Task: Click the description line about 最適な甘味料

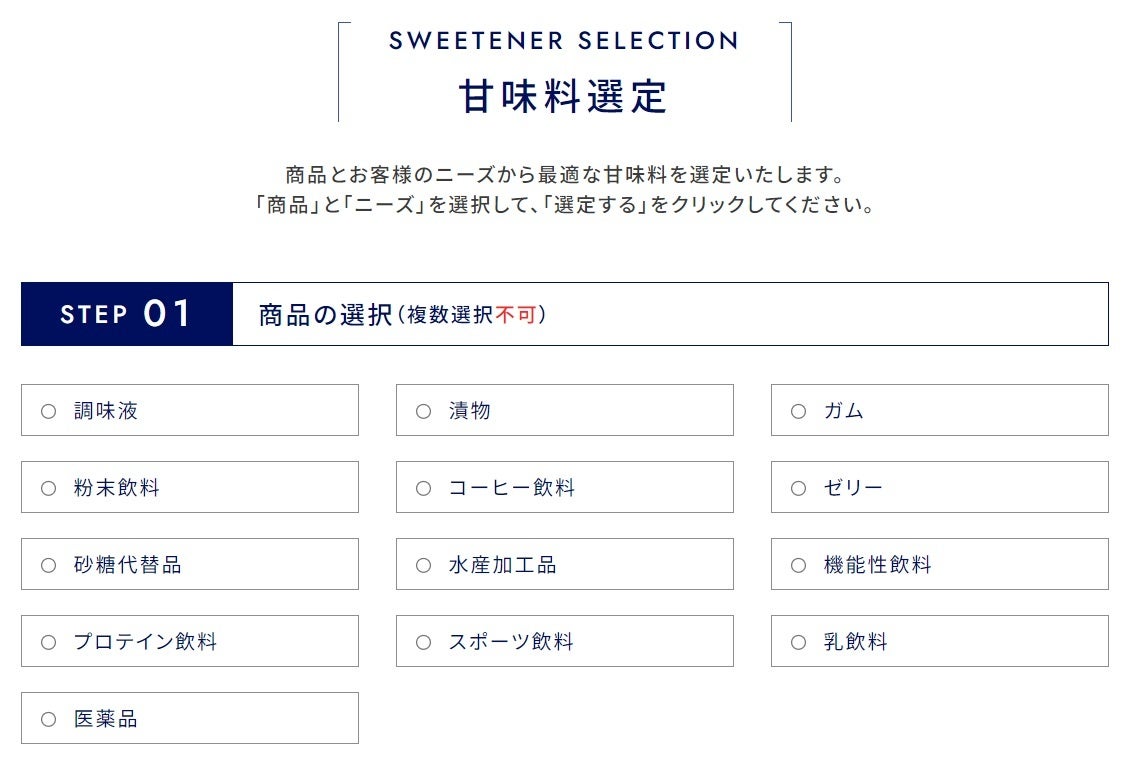Action: [564, 175]
